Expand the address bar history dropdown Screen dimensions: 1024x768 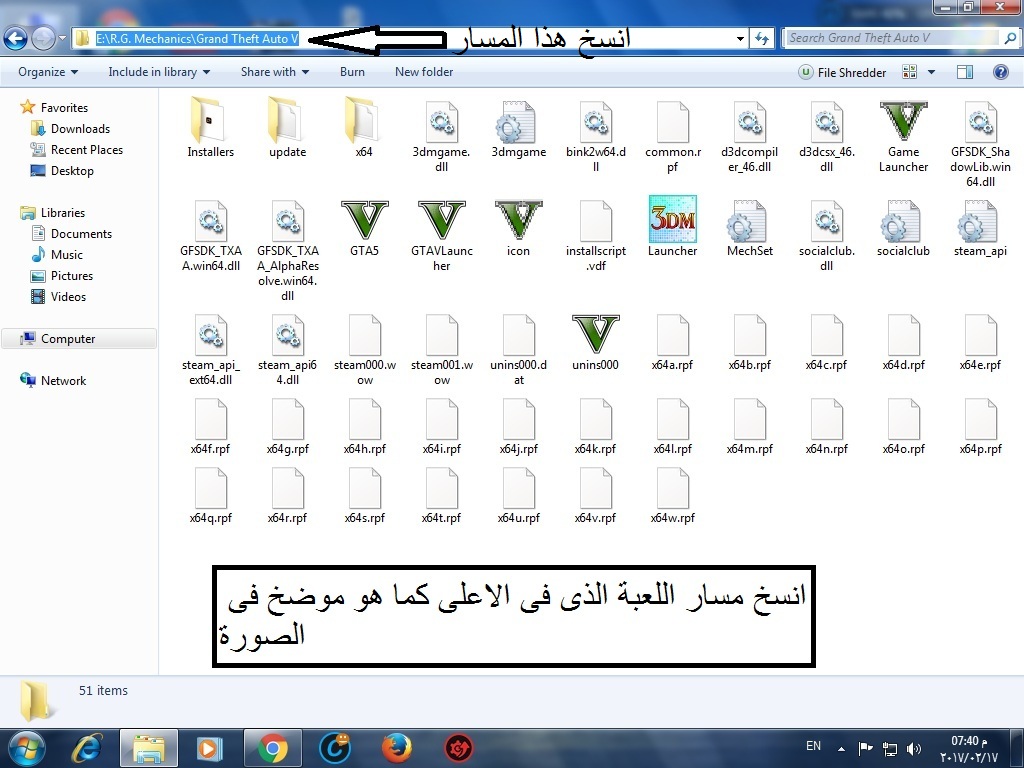[740, 39]
